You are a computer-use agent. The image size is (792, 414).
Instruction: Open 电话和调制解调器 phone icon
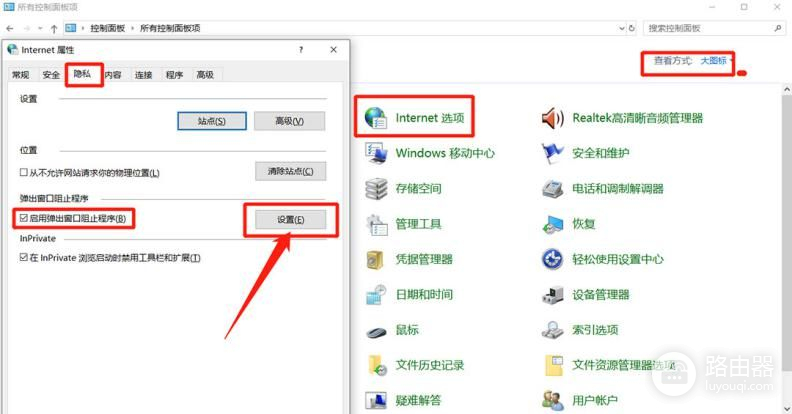tap(553, 188)
